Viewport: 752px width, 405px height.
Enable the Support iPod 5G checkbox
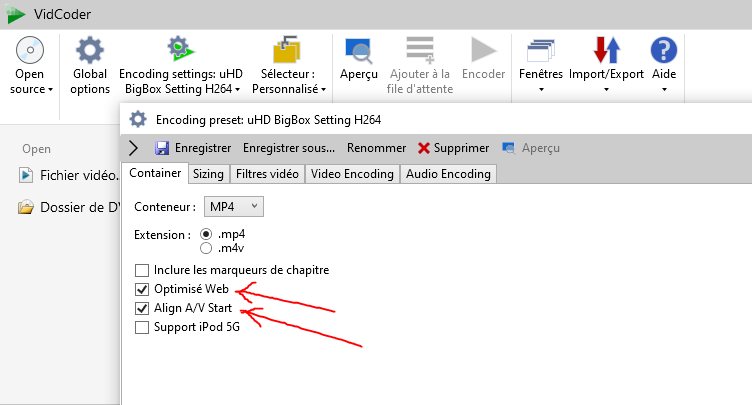coord(142,327)
